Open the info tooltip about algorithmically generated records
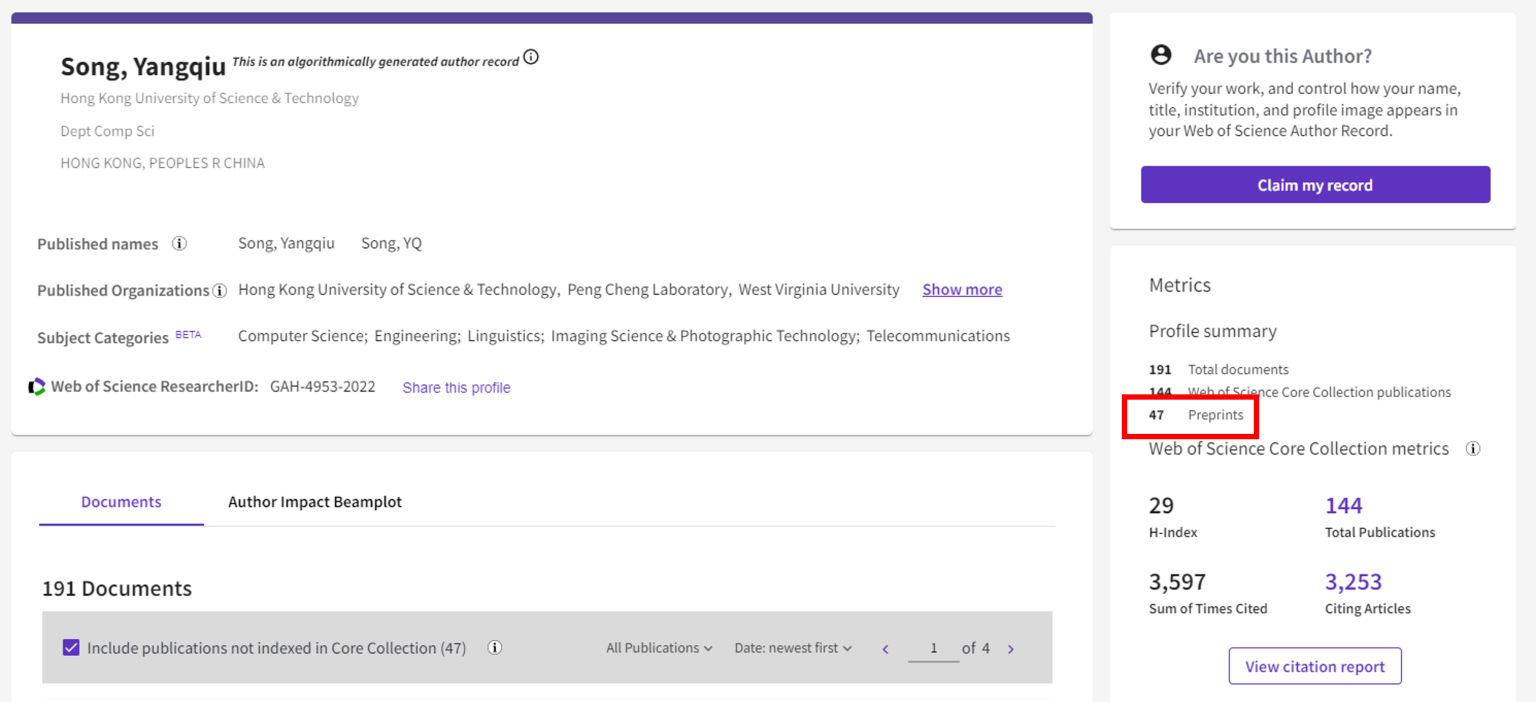Image resolution: width=1536 pixels, height=702 pixels. tap(530, 57)
